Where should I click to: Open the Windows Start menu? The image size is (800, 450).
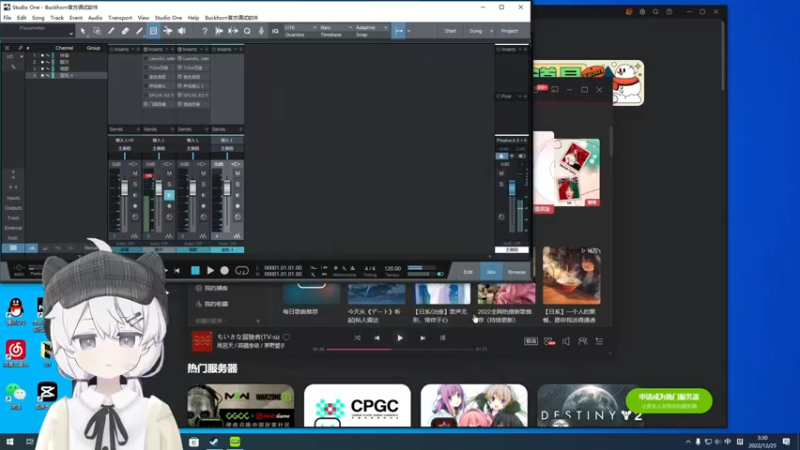click(x=9, y=441)
